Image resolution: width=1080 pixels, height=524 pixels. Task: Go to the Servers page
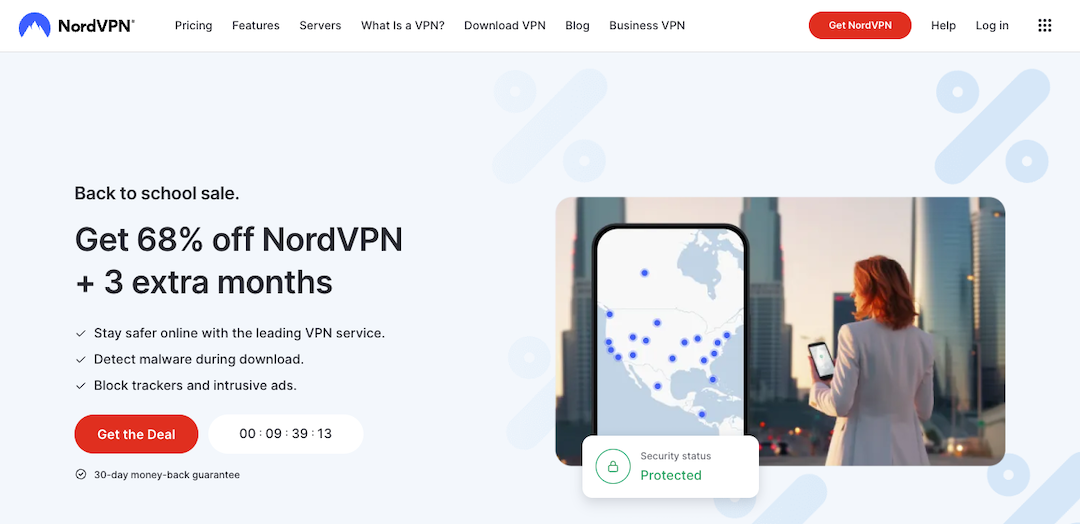[320, 25]
